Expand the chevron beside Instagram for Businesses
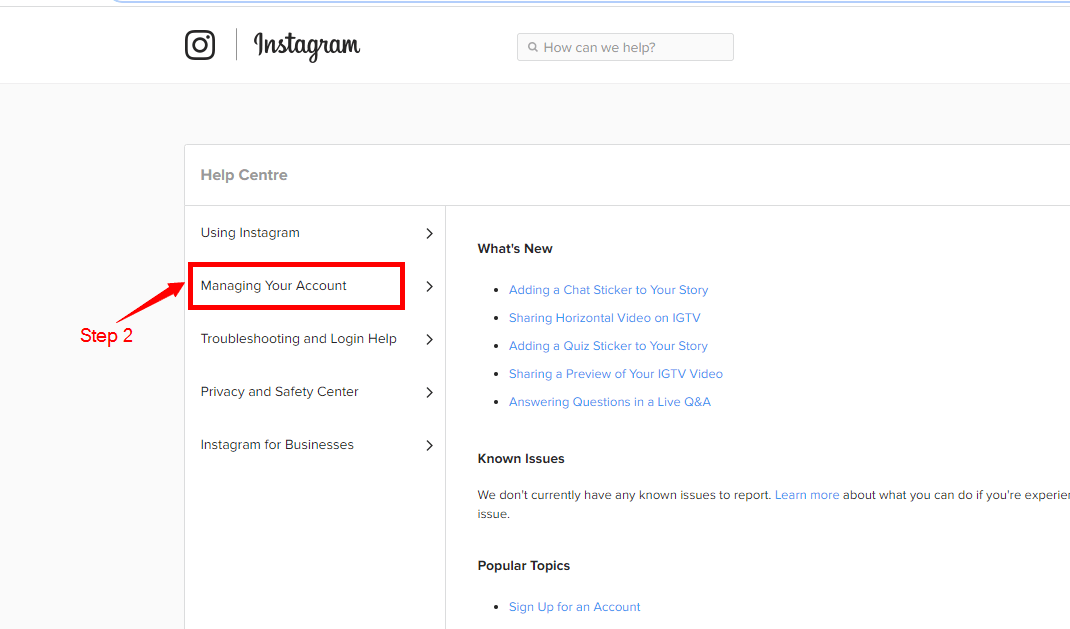 click(429, 445)
